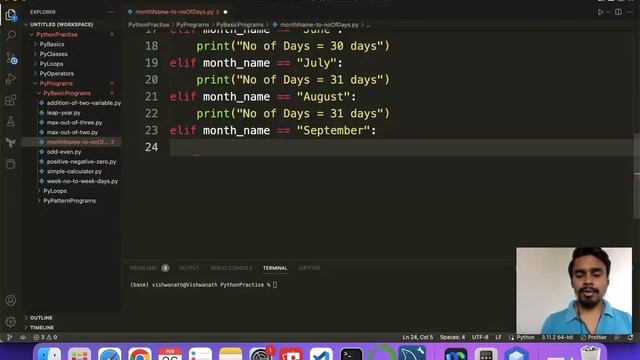Open Calendar from the Dock
Screen dimensions: 640x360
170,353
